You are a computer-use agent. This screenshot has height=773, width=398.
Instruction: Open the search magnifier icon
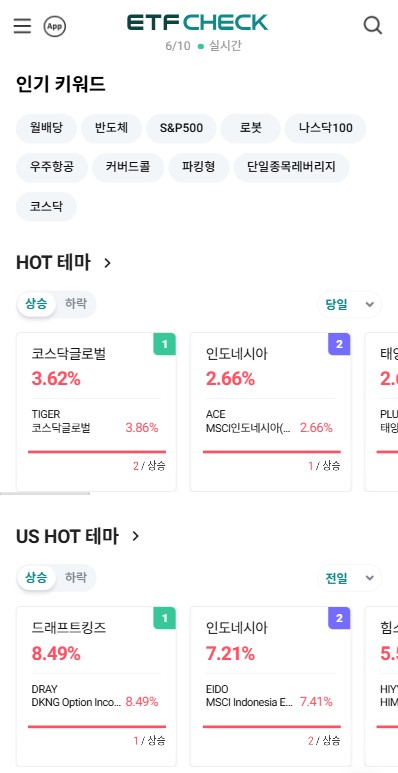(x=373, y=25)
